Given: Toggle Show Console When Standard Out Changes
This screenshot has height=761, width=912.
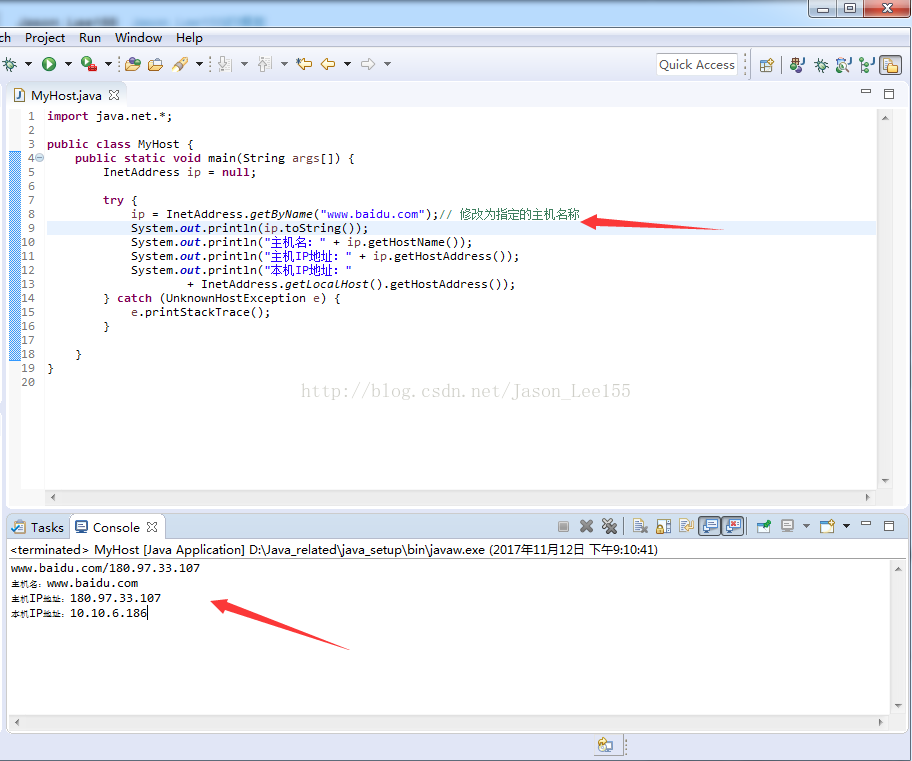Looking at the screenshot, I should click(x=710, y=527).
